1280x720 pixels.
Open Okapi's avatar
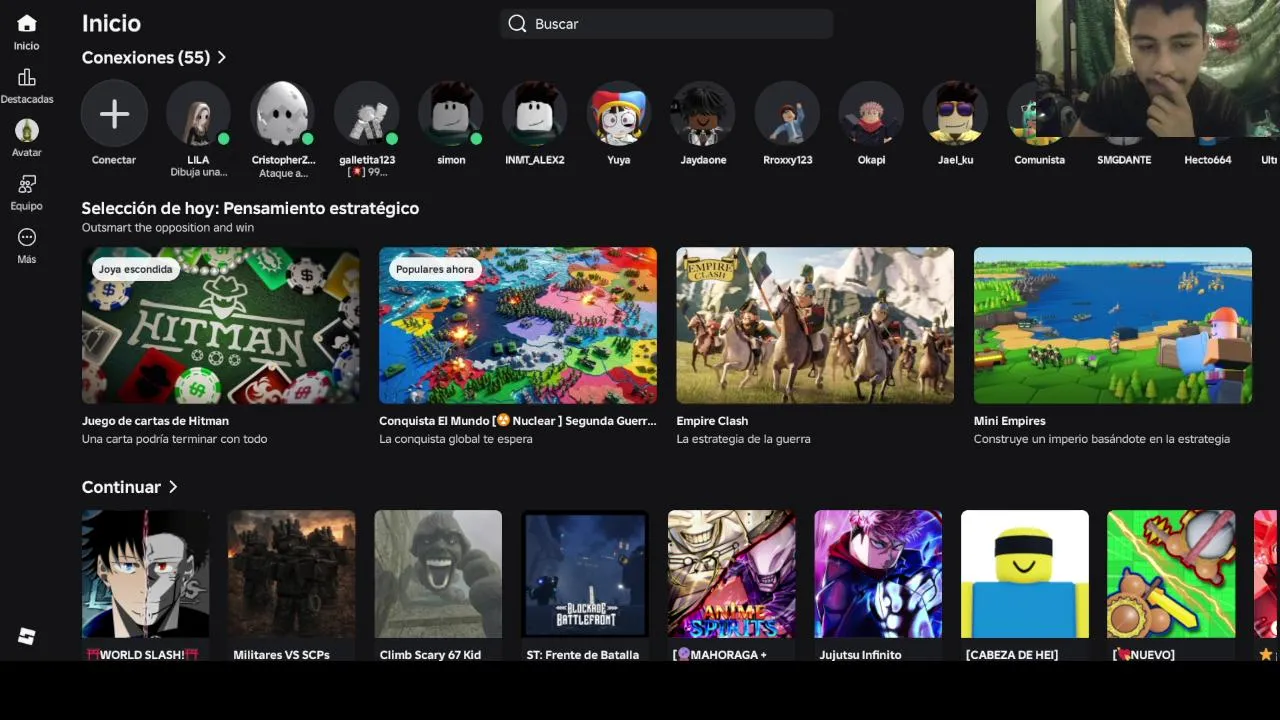[871, 114]
